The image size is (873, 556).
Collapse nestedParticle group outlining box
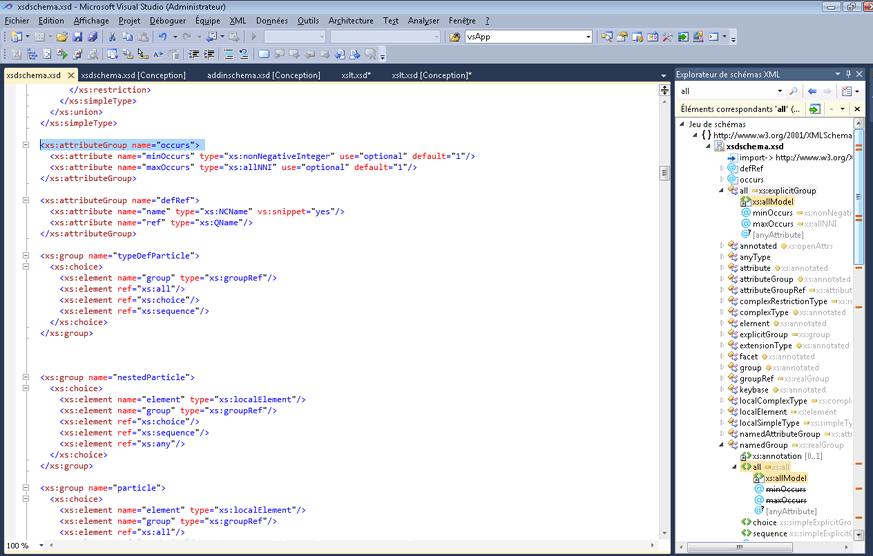pos(26,377)
